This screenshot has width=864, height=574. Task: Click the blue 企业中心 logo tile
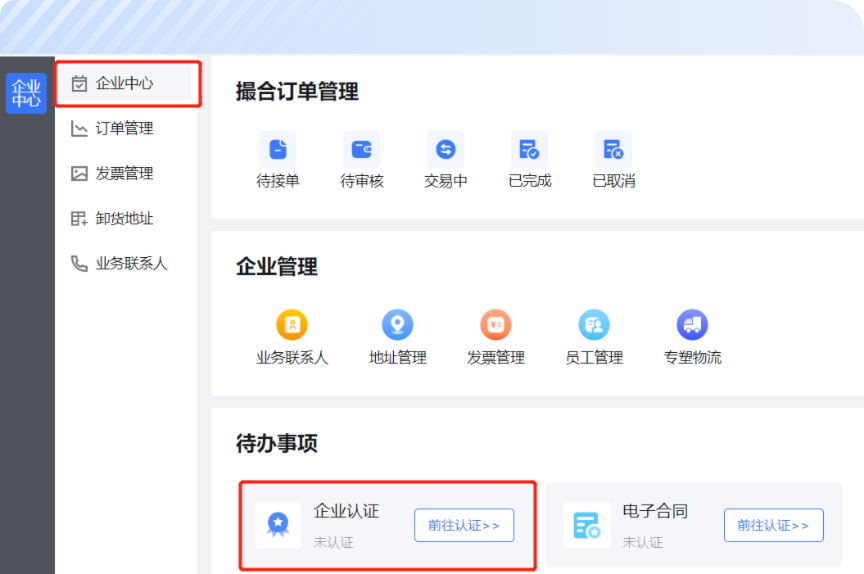26,93
